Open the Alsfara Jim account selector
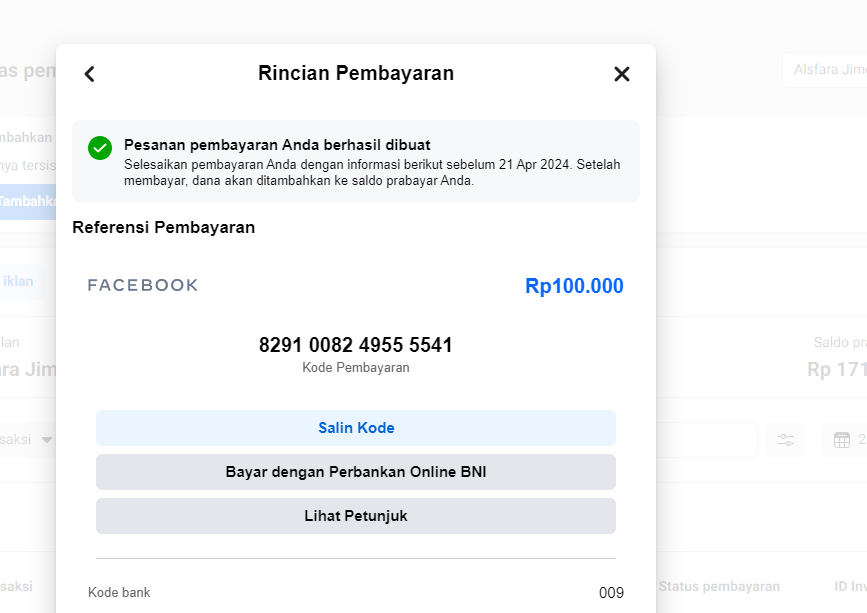Viewport: 867px width, 613px height. coord(825,70)
